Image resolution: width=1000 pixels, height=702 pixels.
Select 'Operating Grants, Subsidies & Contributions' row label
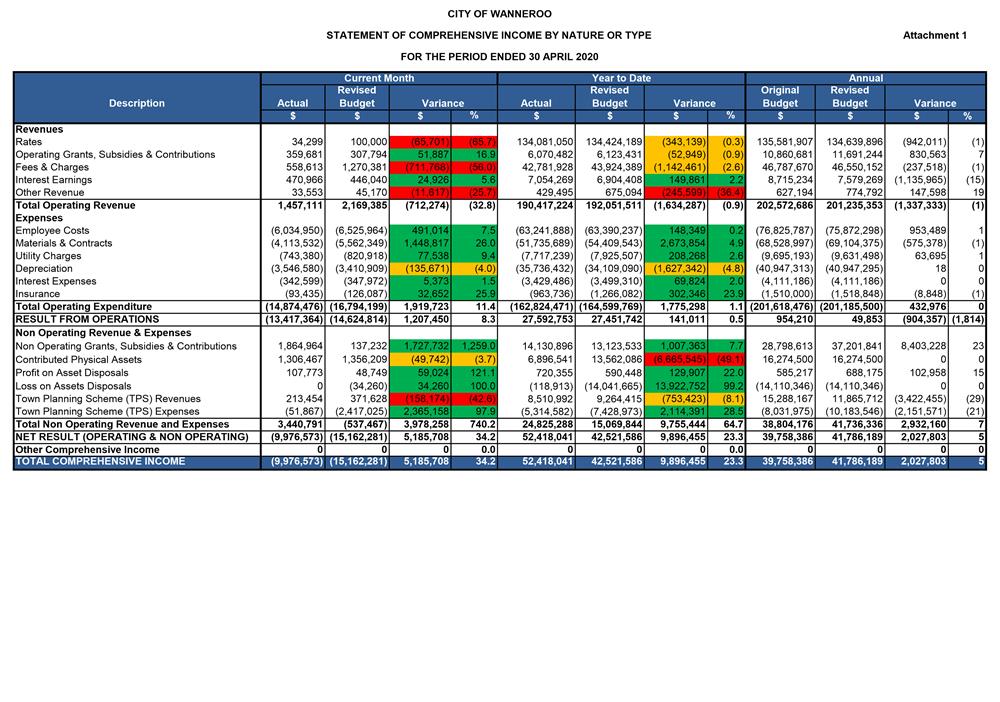point(115,155)
